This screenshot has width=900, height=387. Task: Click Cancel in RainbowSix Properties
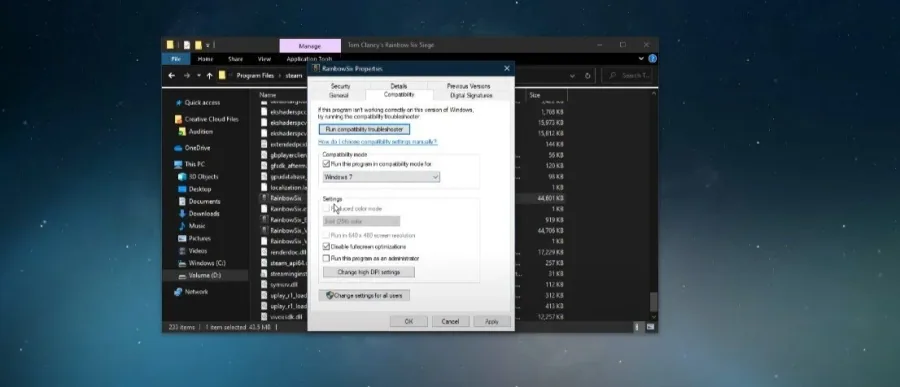click(451, 322)
